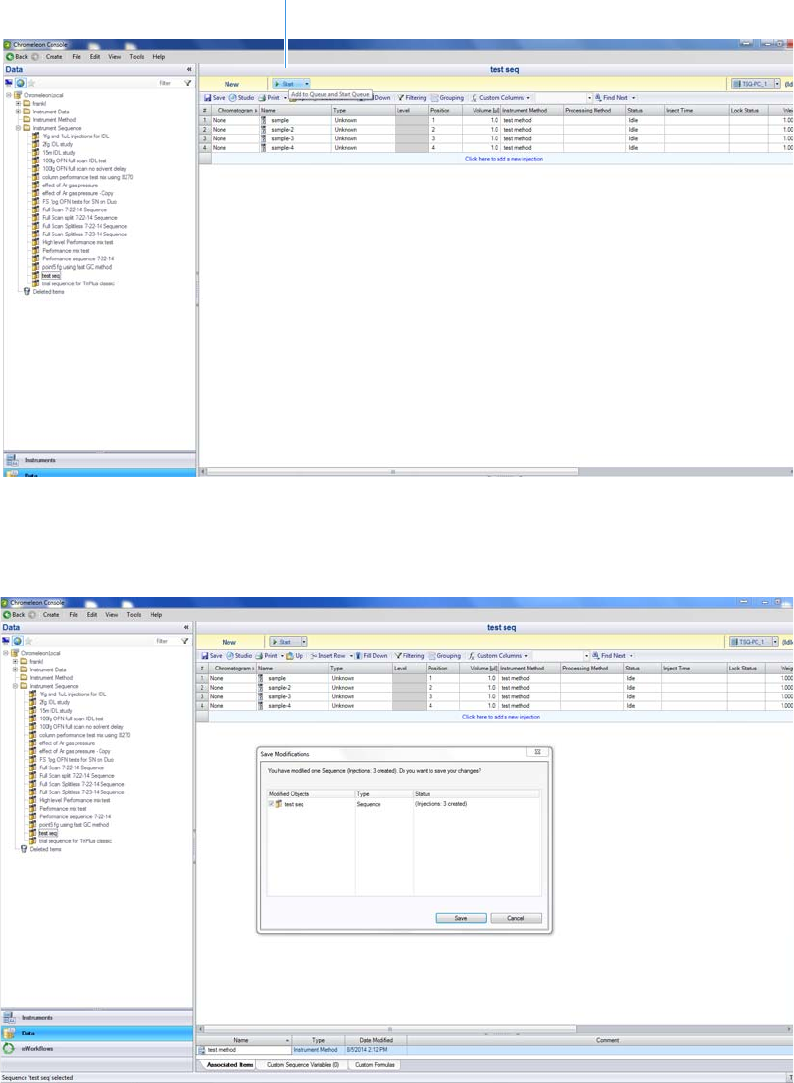
Task: Collapse Instrument Sequence folder in the upper console tree
Action: [19, 128]
